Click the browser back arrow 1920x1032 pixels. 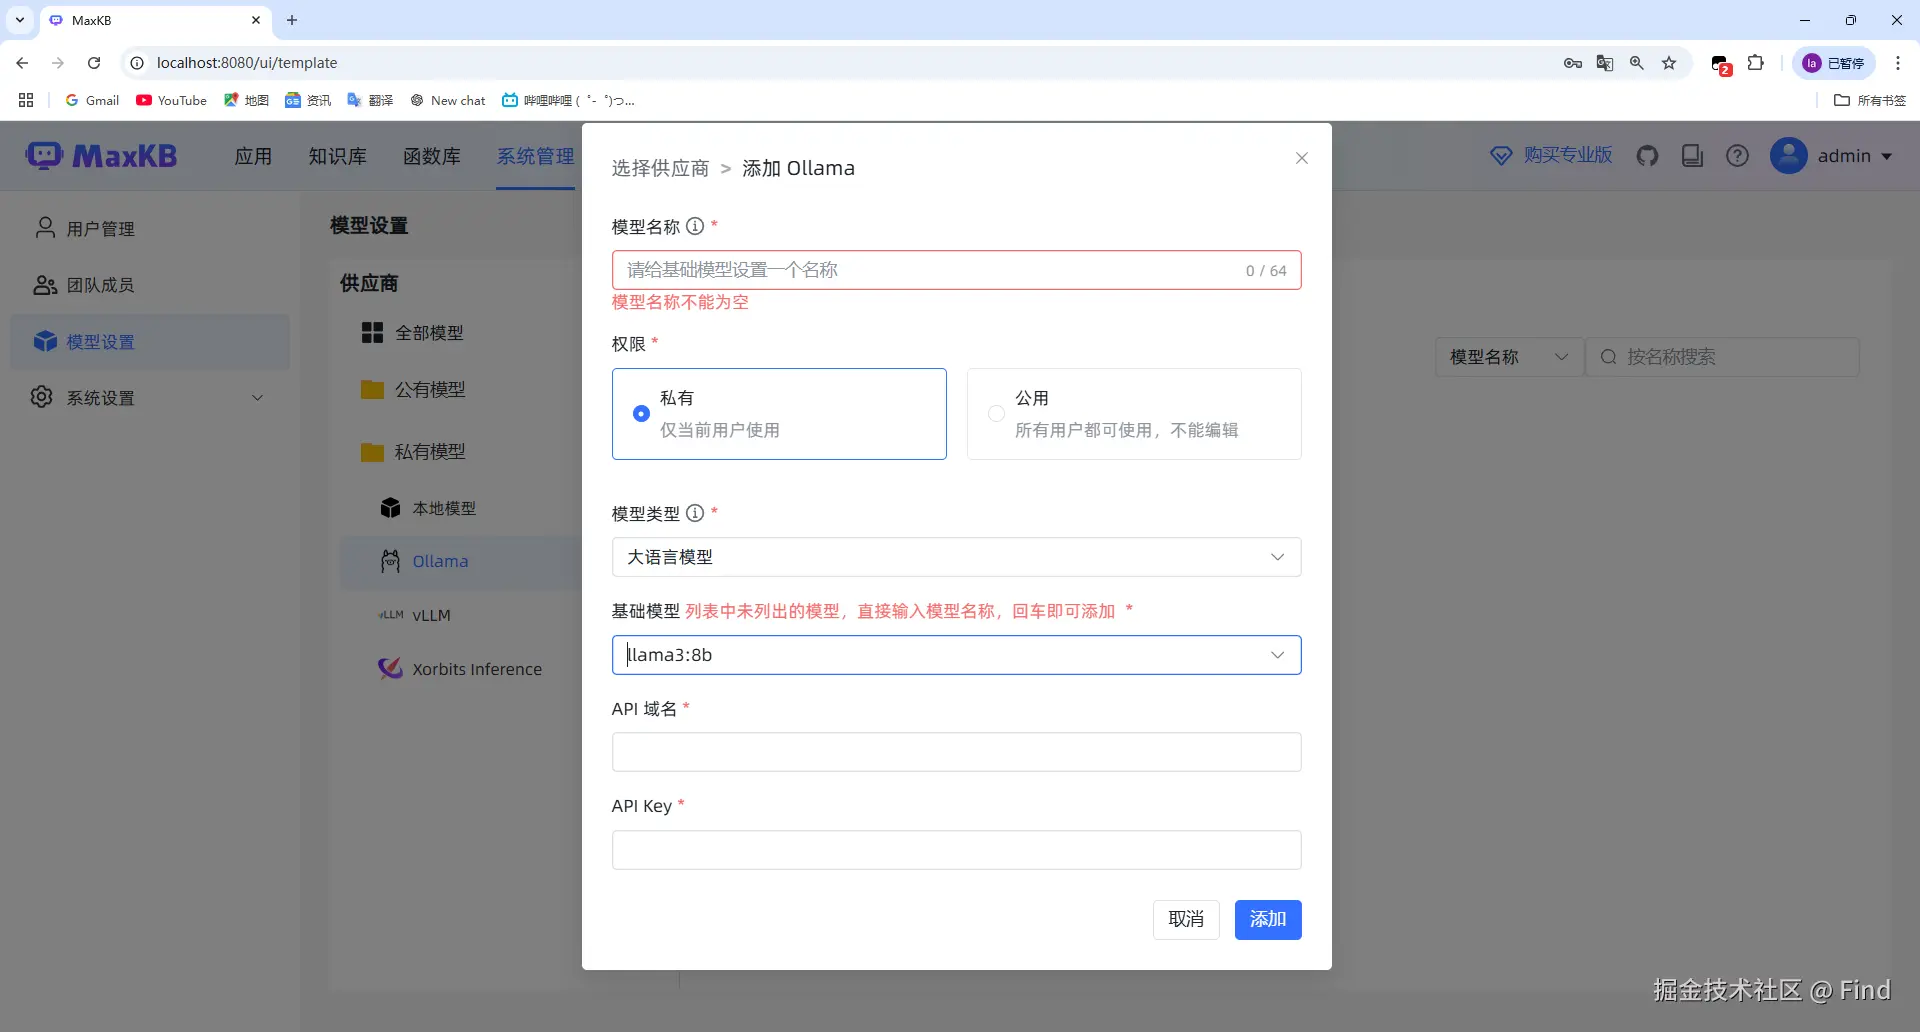pyautogui.click(x=22, y=63)
